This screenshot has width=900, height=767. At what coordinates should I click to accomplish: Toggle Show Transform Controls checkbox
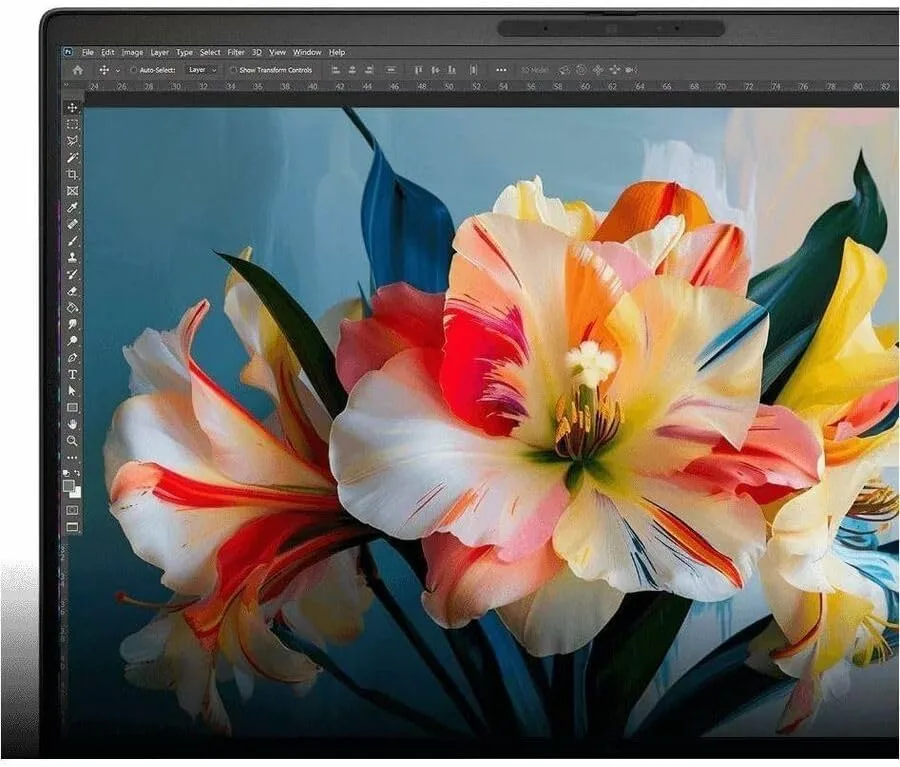pos(233,70)
